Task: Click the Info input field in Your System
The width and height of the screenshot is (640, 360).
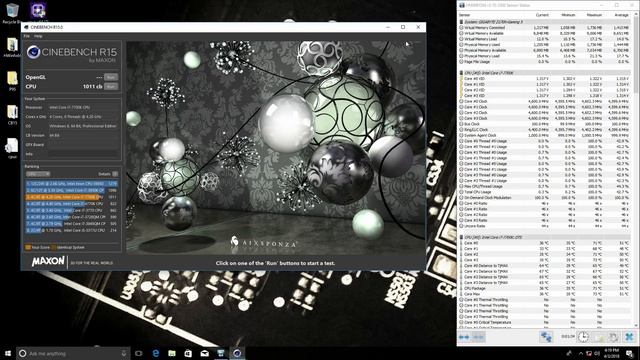Action: click(83, 154)
